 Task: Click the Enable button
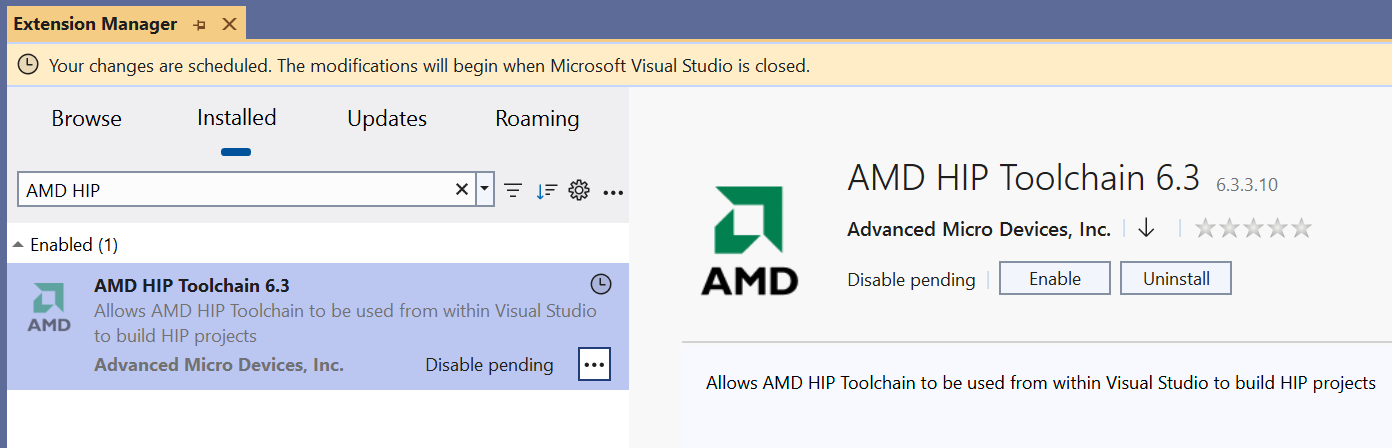(1054, 279)
